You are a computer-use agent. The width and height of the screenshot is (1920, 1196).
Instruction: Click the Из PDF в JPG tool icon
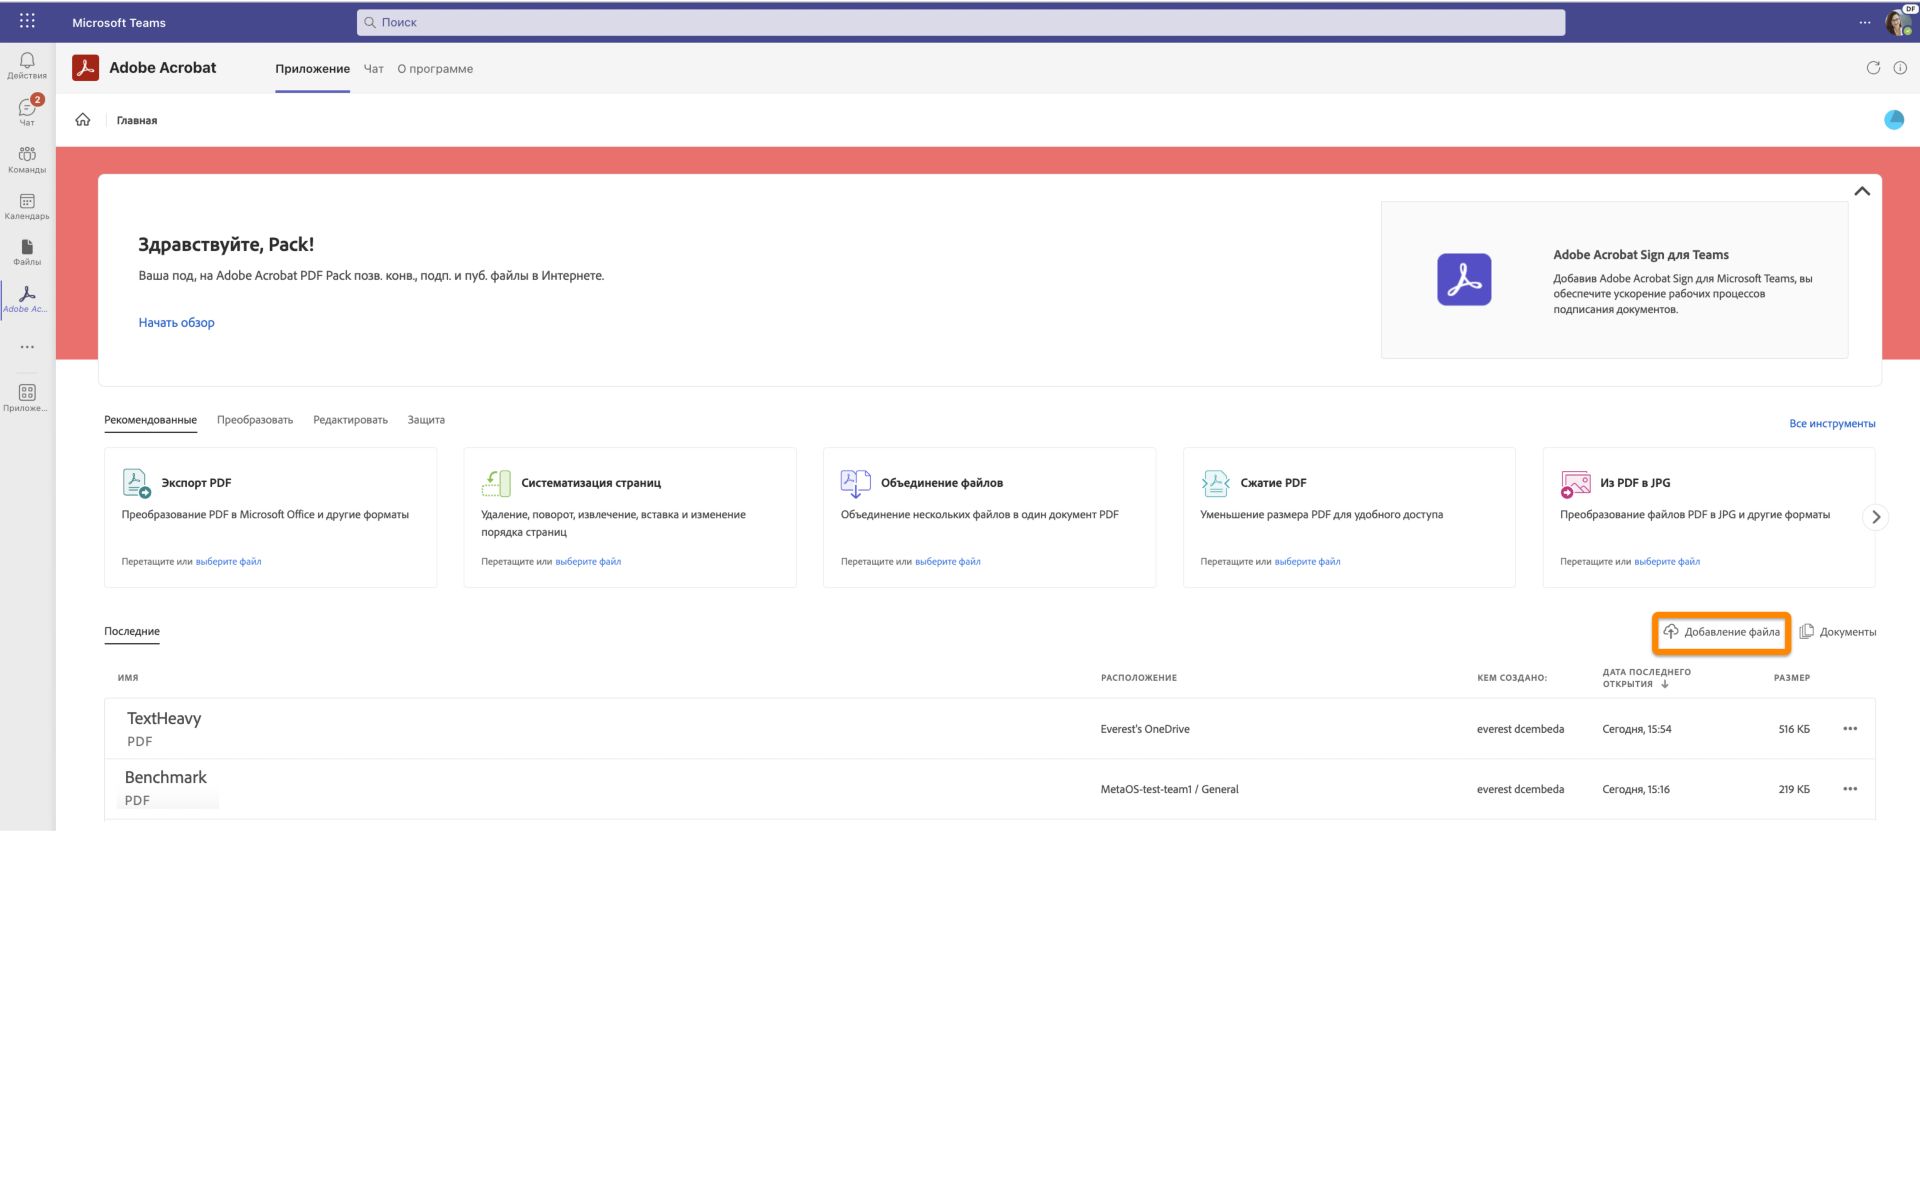pyautogui.click(x=1575, y=484)
